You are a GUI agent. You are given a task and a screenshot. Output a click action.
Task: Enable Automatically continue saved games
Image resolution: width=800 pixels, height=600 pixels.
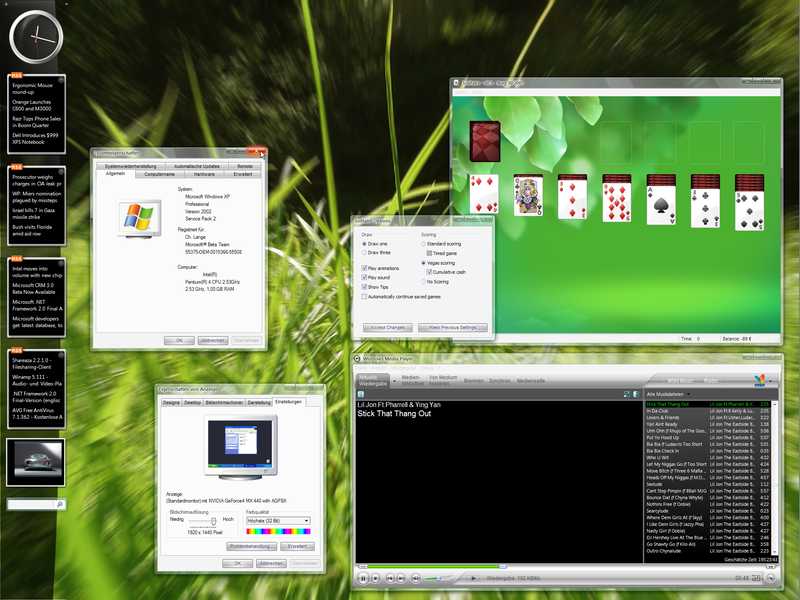364,296
